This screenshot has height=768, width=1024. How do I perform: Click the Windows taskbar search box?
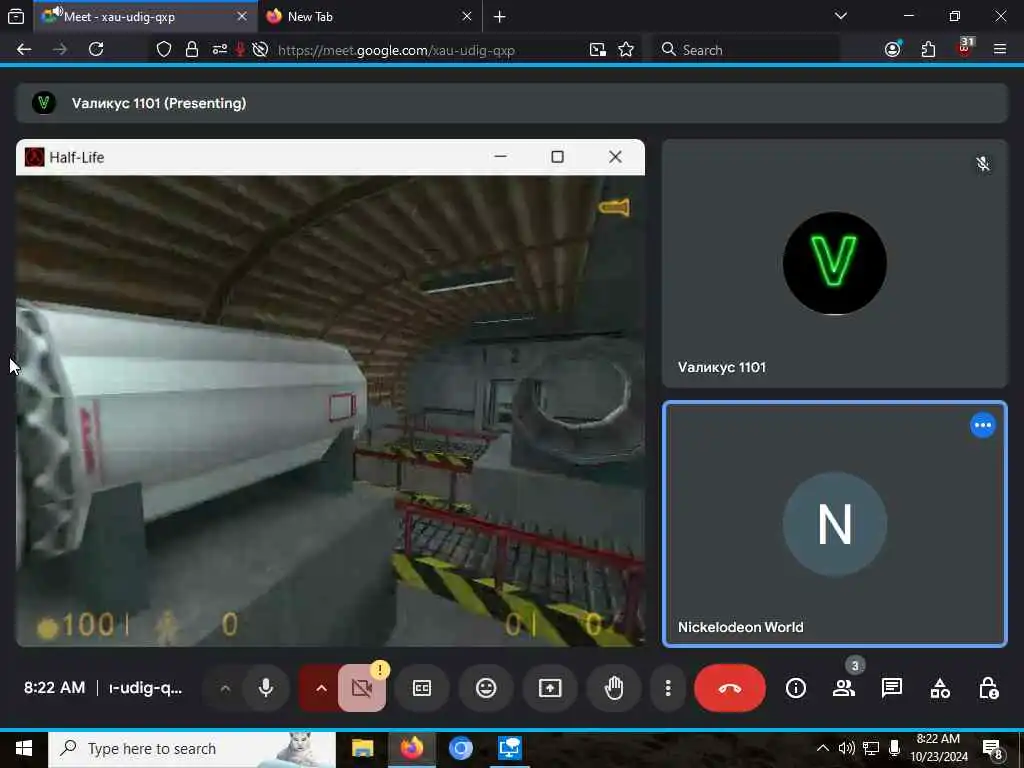192,749
